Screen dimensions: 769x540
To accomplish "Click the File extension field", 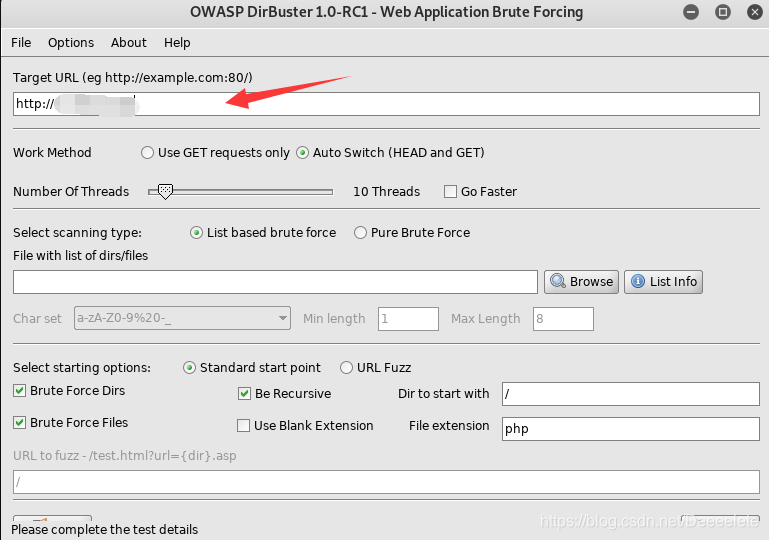I will click(x=631, y=429).
